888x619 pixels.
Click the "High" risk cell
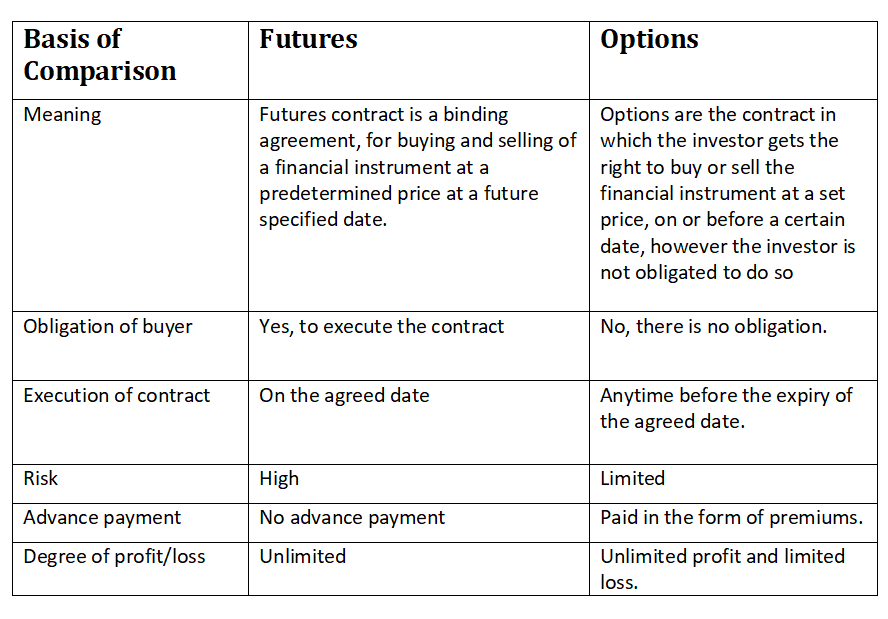tap(279, 479)
